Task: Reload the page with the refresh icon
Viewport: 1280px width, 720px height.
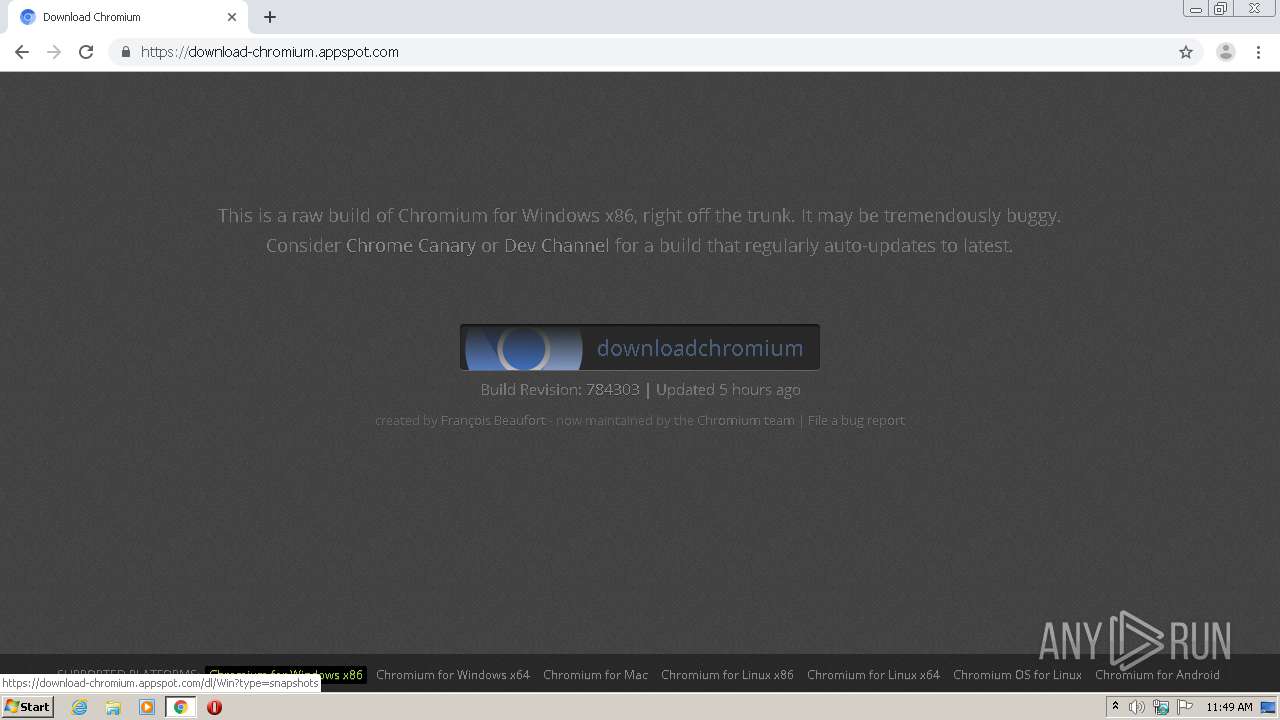Action: tap(86, 52)
